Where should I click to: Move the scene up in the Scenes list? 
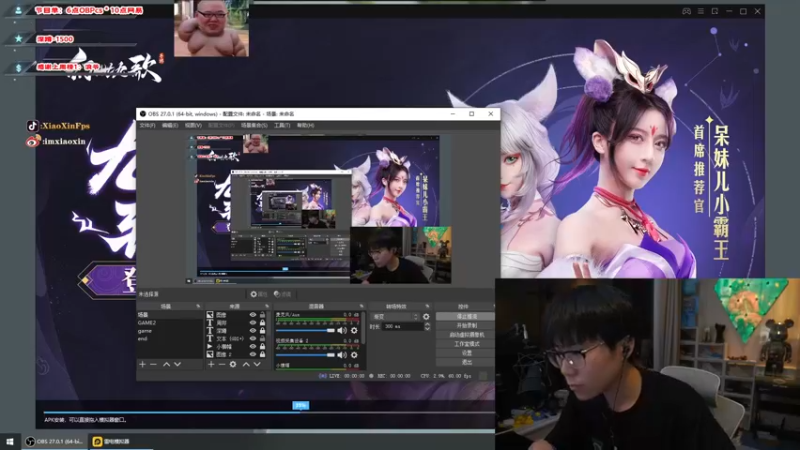click(x=166, y=364)
